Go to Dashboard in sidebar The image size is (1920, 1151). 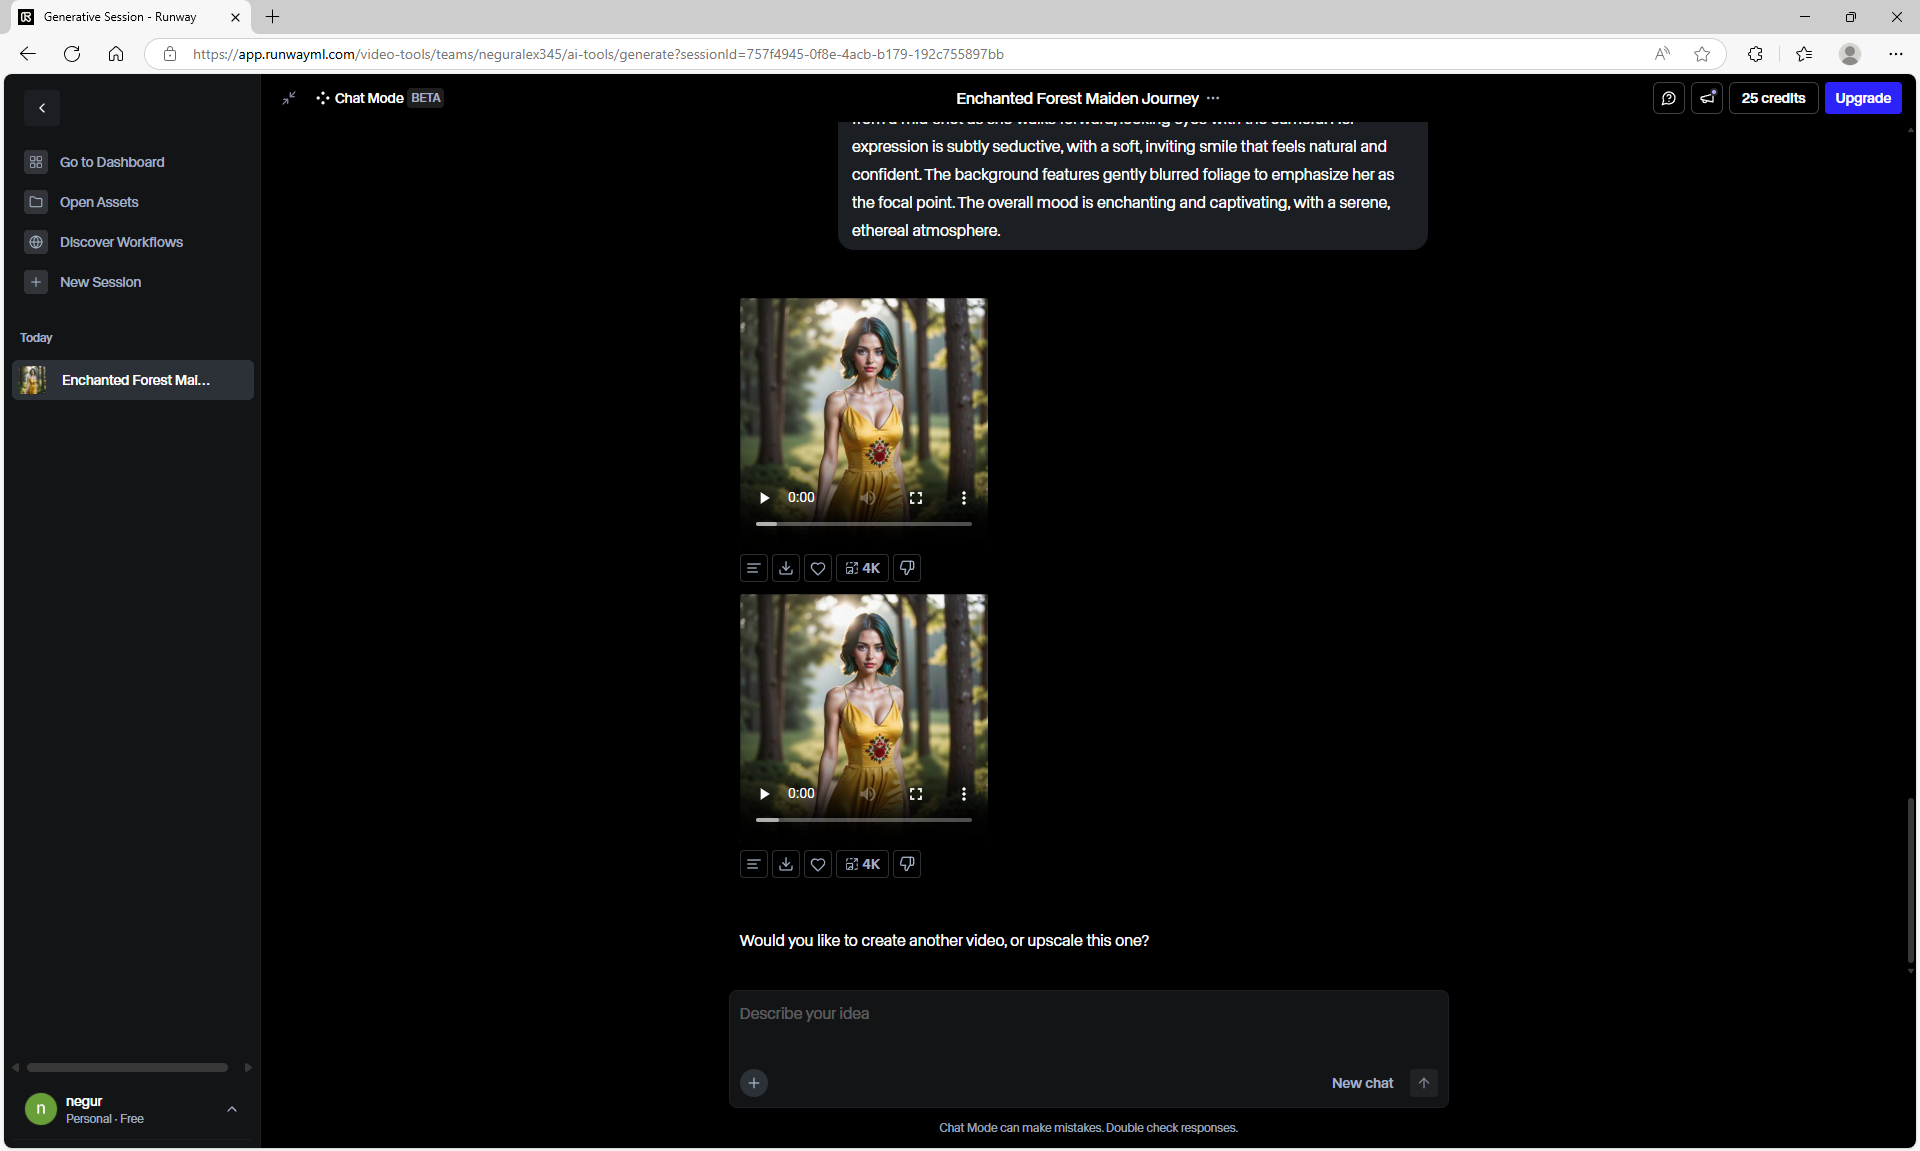(x=111, y=162)
